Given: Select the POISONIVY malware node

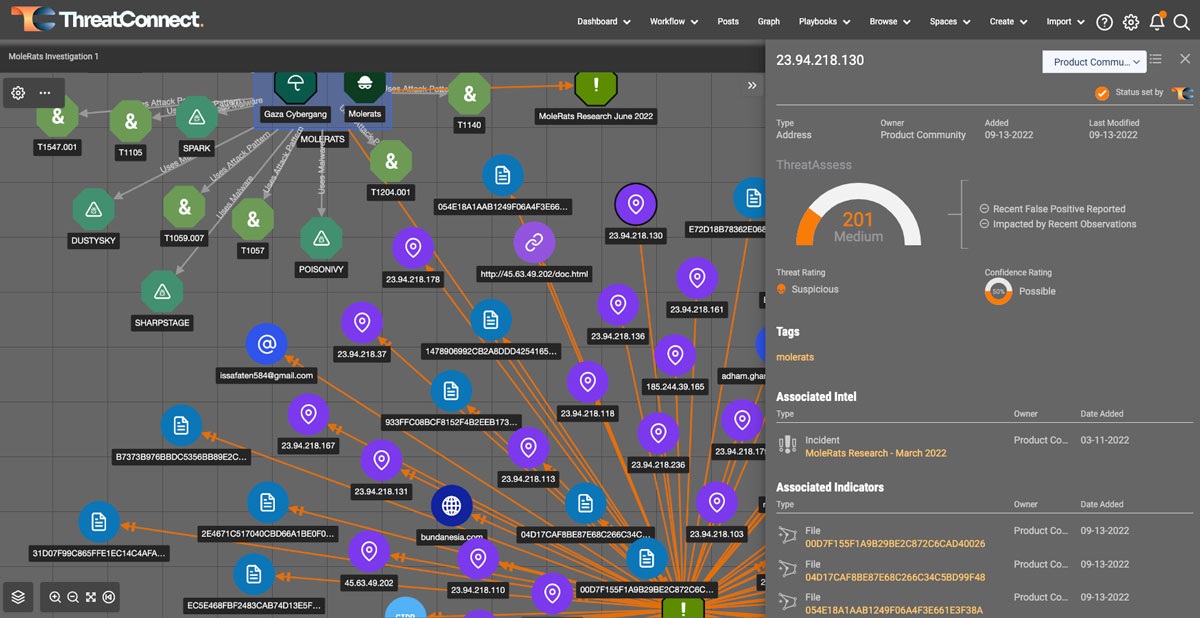Looking at the screenshot, I should click(321, 237).
